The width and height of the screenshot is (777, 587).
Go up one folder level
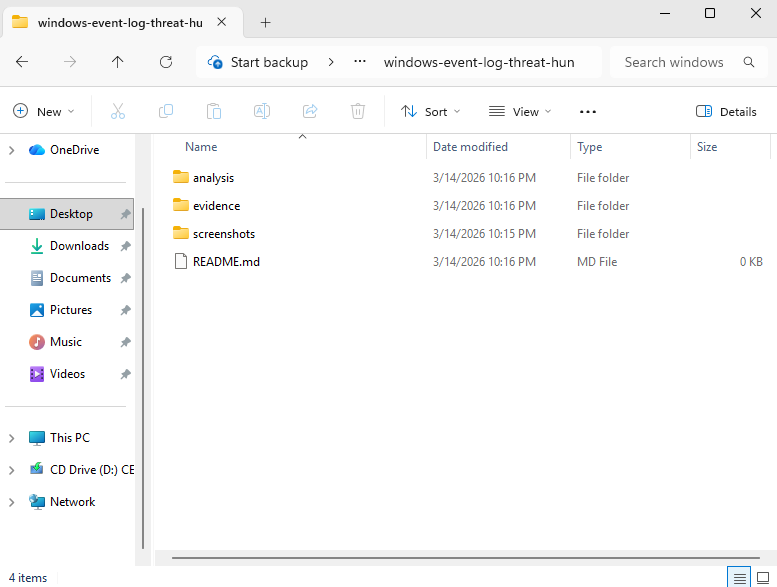117,62
